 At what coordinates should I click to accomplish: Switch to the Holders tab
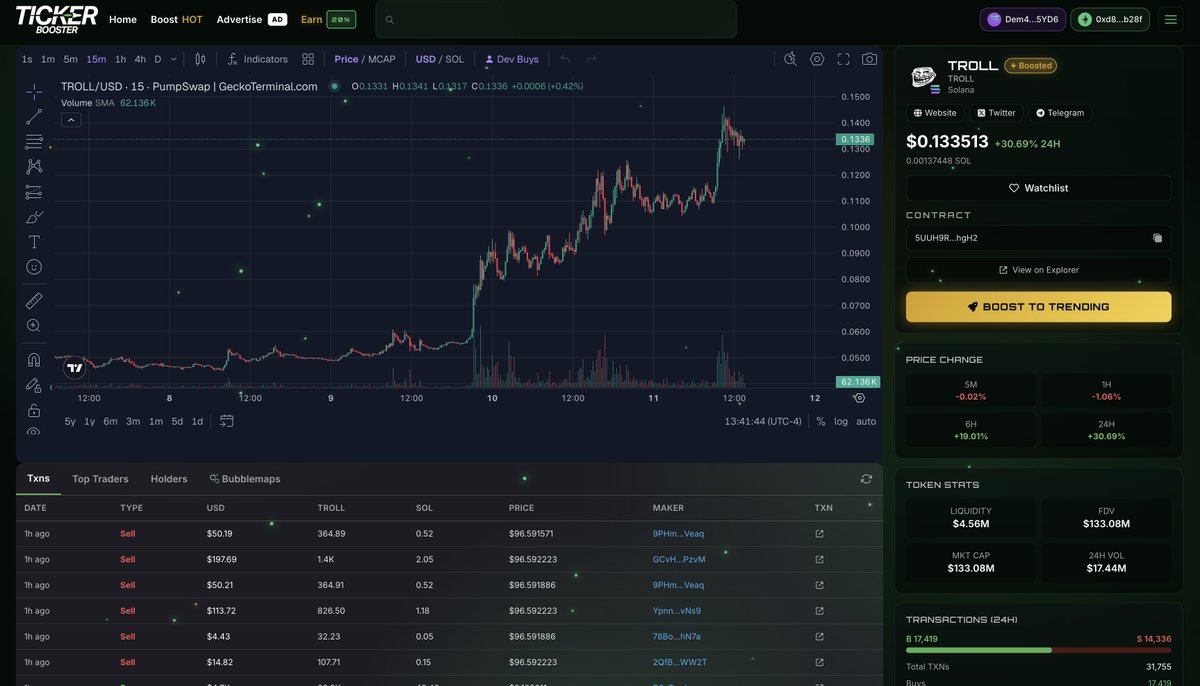click(x=169, y=479)
